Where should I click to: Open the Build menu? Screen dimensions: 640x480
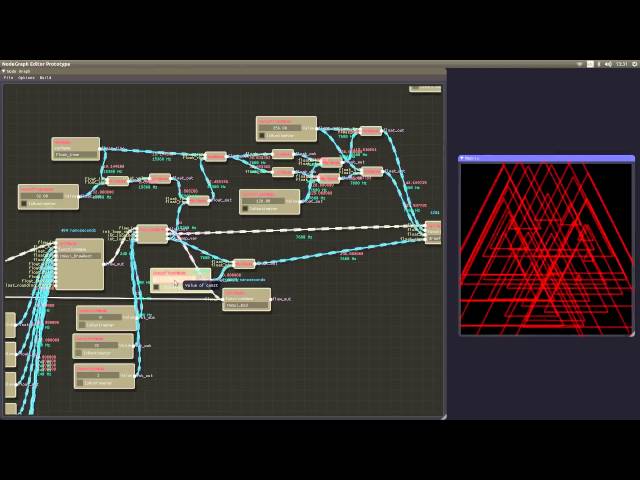45,78
